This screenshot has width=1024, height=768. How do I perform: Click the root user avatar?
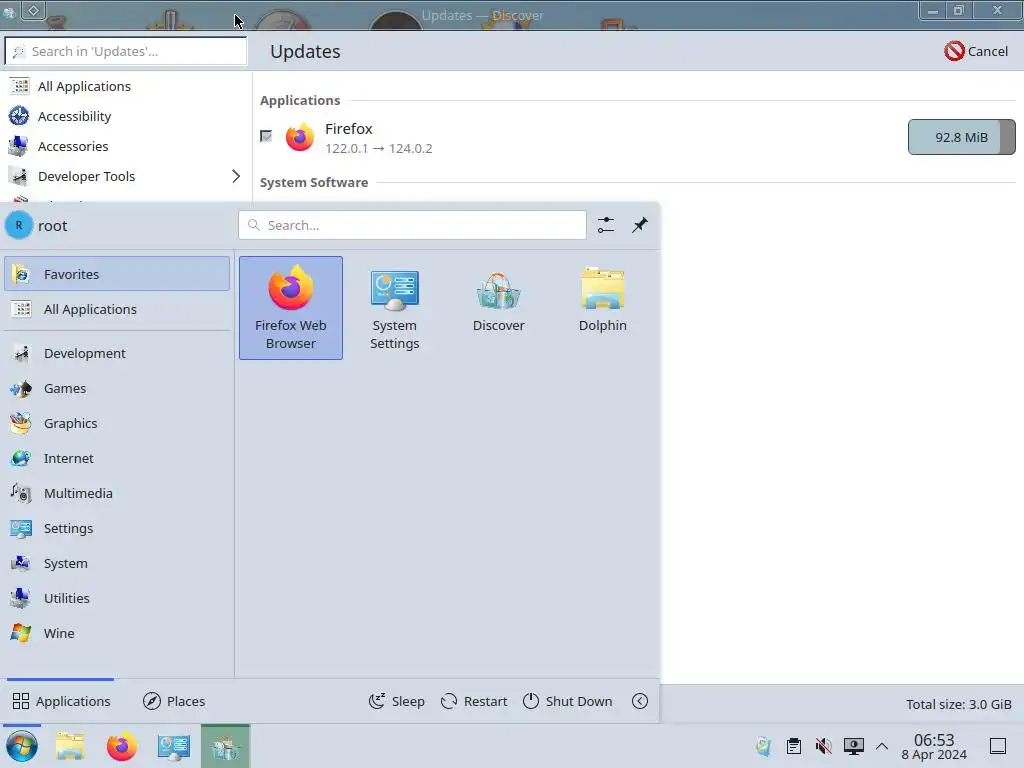pyautogui.click(x=19, y=225)
